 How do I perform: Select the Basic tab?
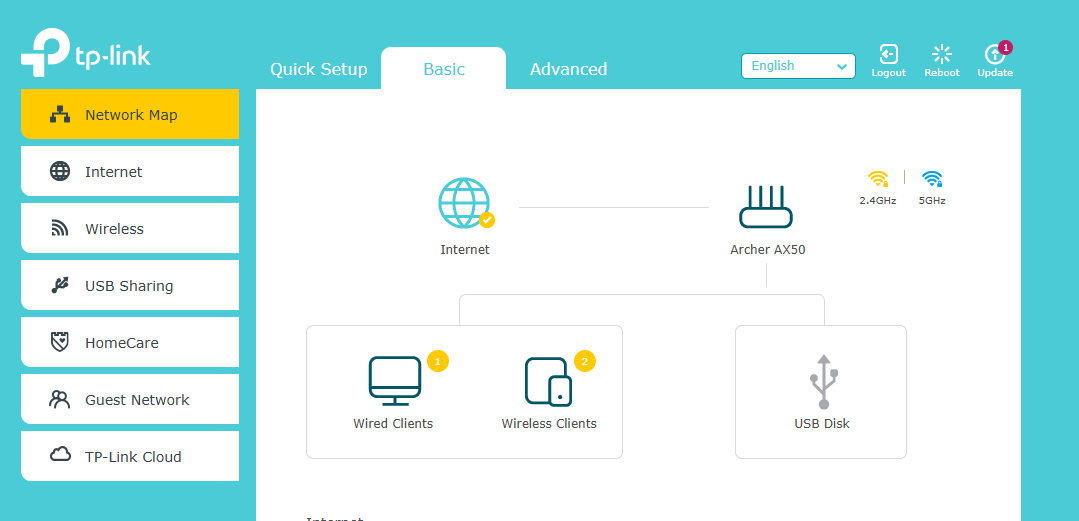[x=444, y=69]
